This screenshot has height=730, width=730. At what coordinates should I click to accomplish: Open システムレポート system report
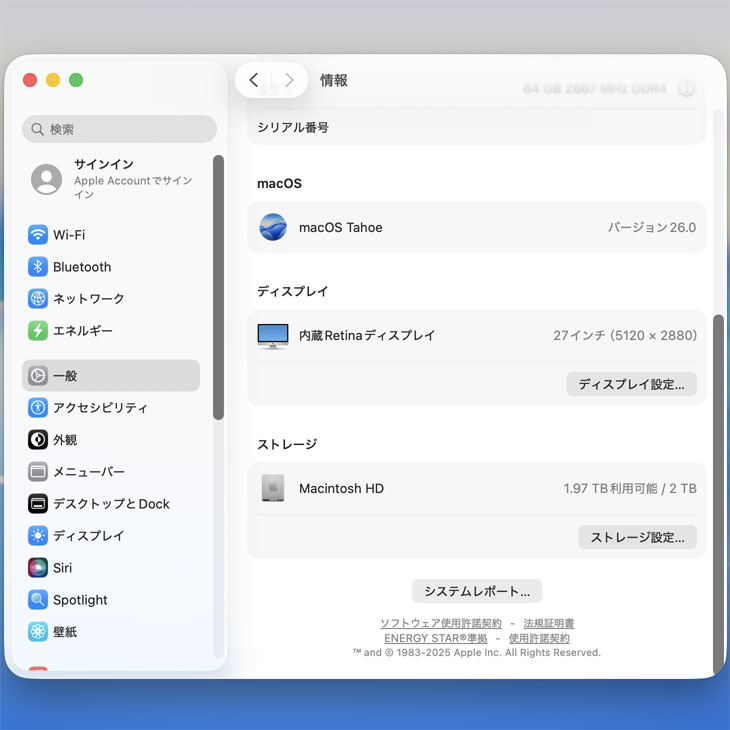coord(477,591)
